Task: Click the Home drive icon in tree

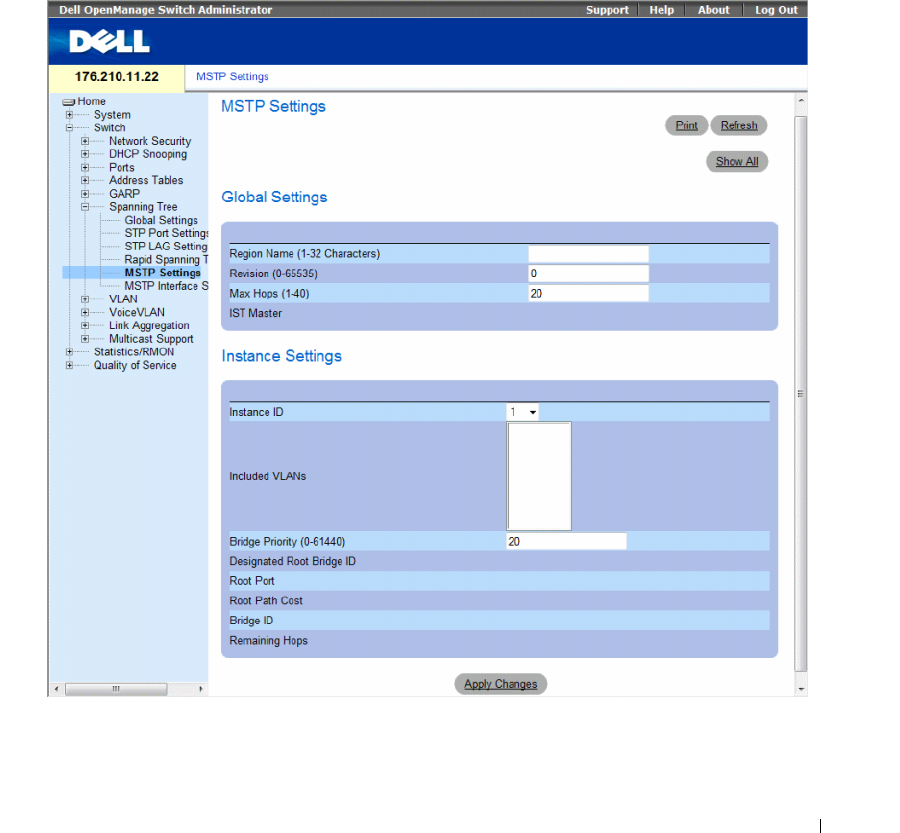Action: point(69,102)
